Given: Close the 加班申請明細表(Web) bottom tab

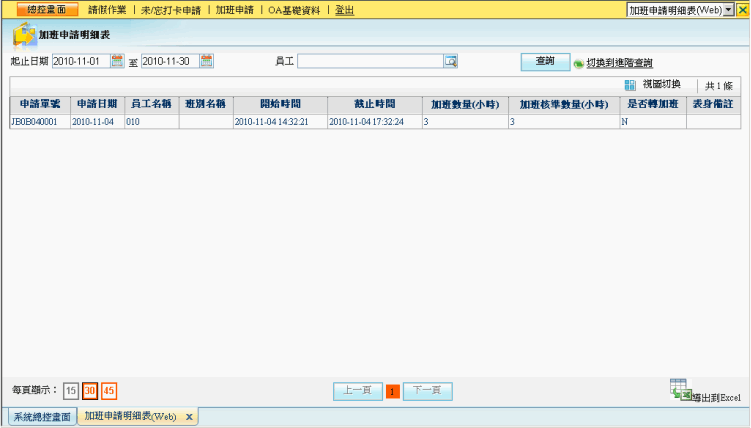Looking at the screenshot, I should click(189, 417).
